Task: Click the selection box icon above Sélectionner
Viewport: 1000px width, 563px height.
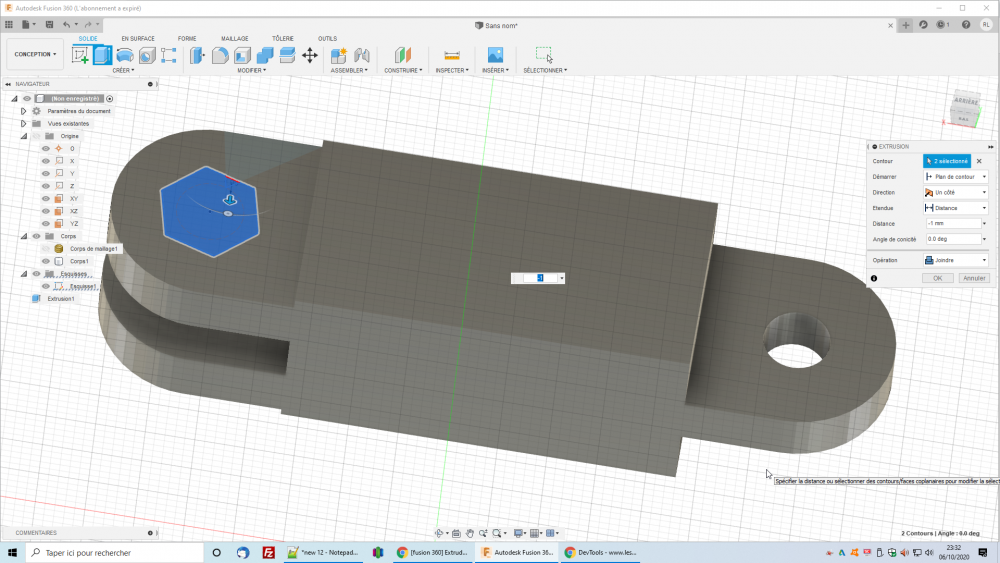Action: point(543,55)
